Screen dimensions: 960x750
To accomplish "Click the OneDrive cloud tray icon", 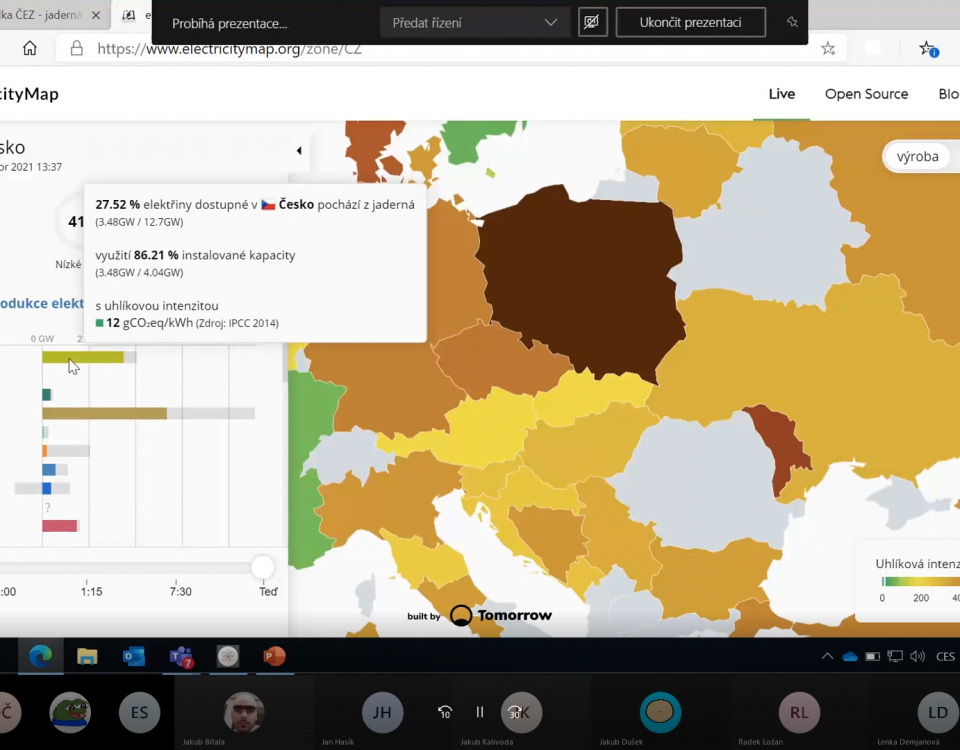I will click(850, 657).
